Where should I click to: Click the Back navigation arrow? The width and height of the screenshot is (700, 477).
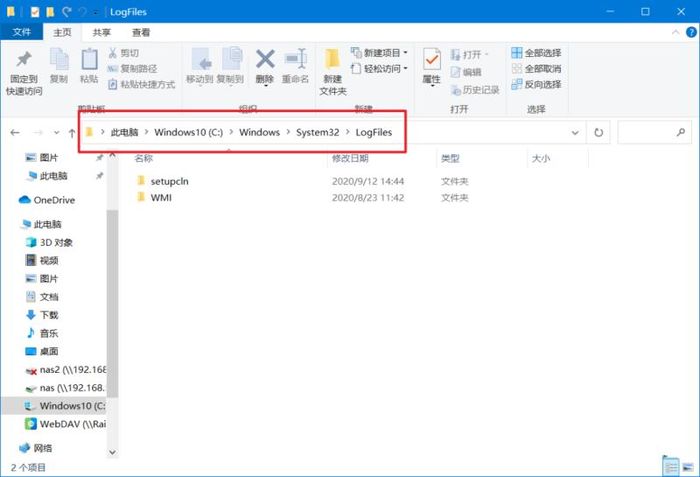tap(15, 133)
